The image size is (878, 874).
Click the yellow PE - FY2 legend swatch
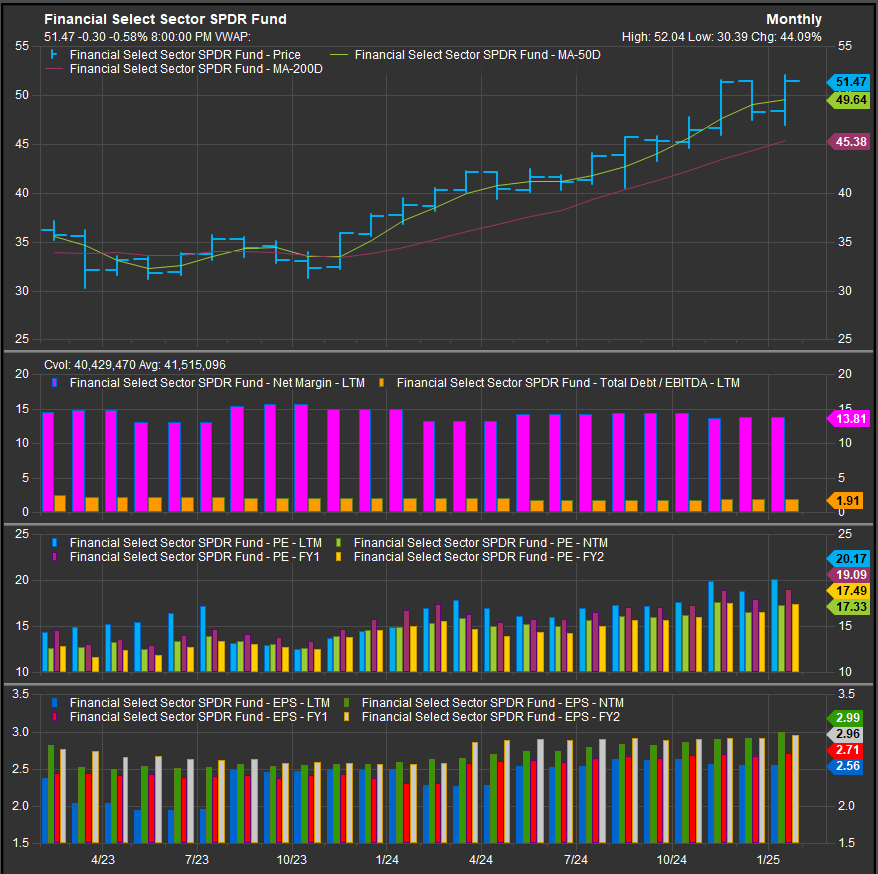coord(338,557)
